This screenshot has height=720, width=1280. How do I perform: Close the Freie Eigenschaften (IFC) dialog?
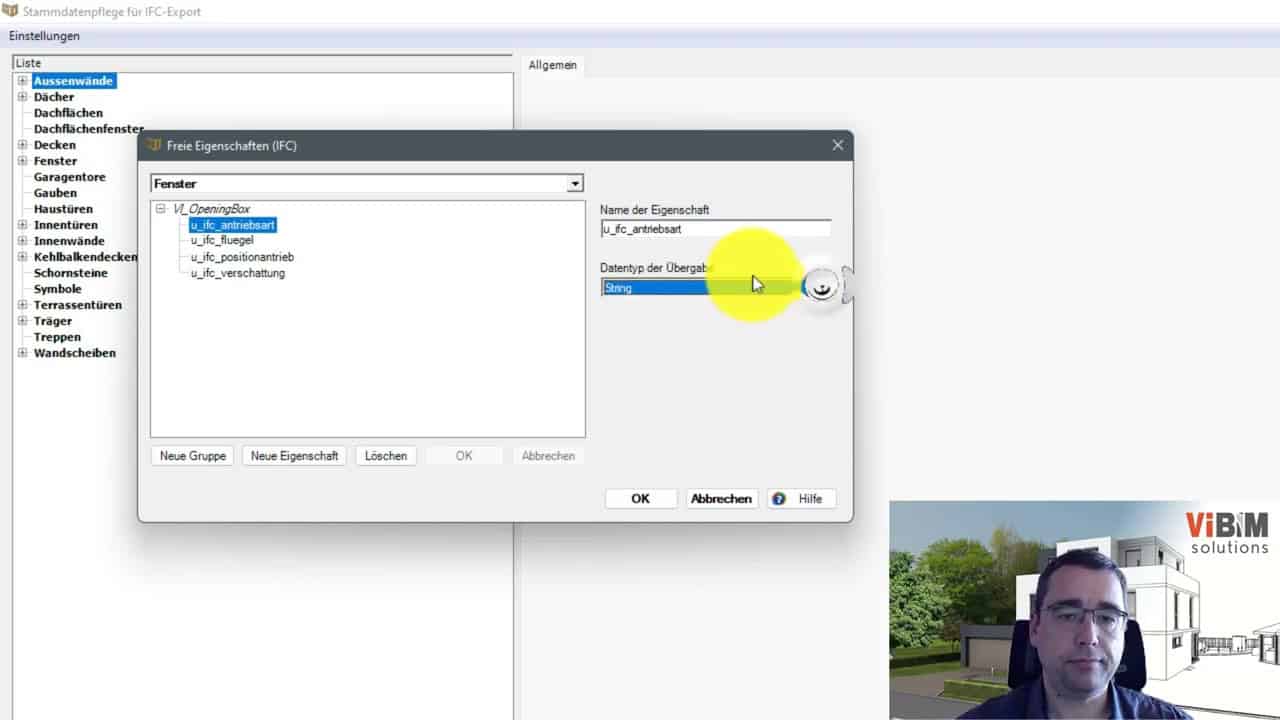pyautogui.click(x=838, y=145)
